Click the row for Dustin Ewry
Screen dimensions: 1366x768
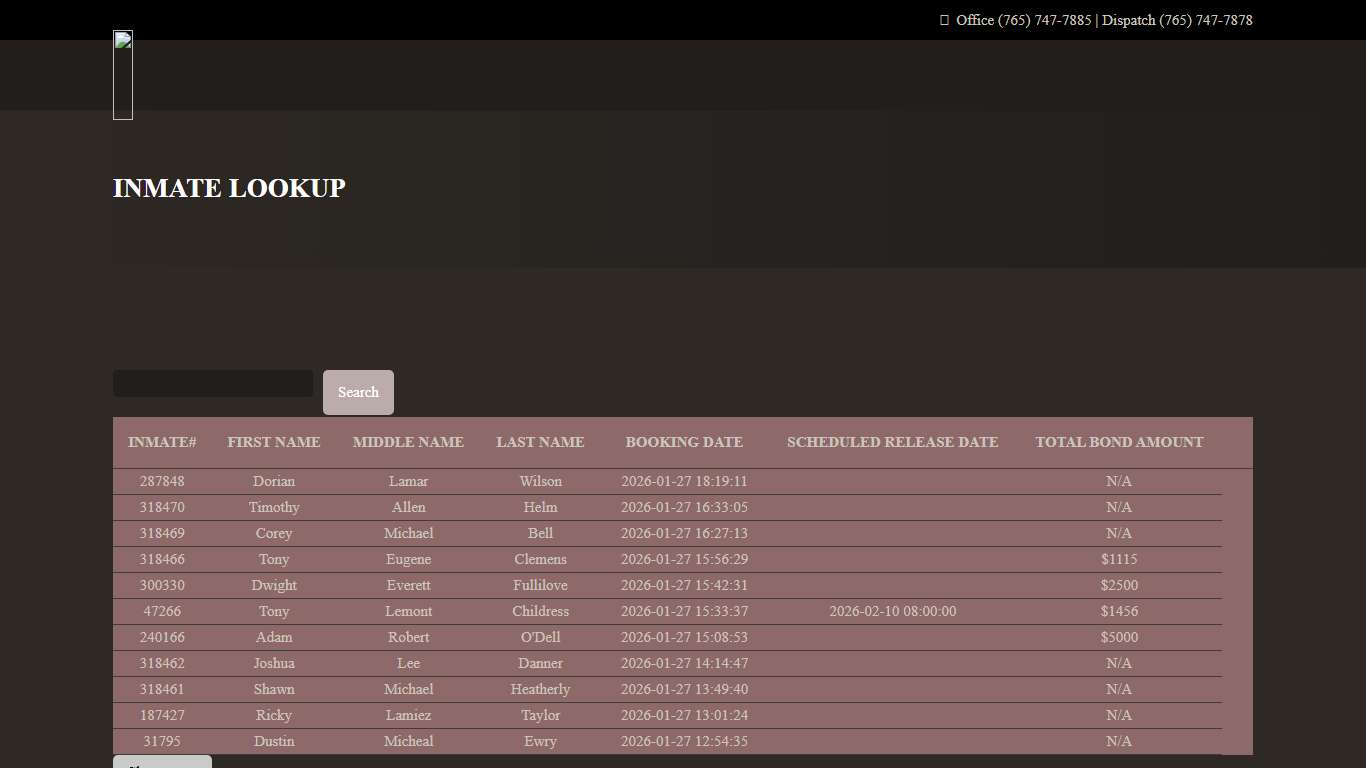click(540, 741)
